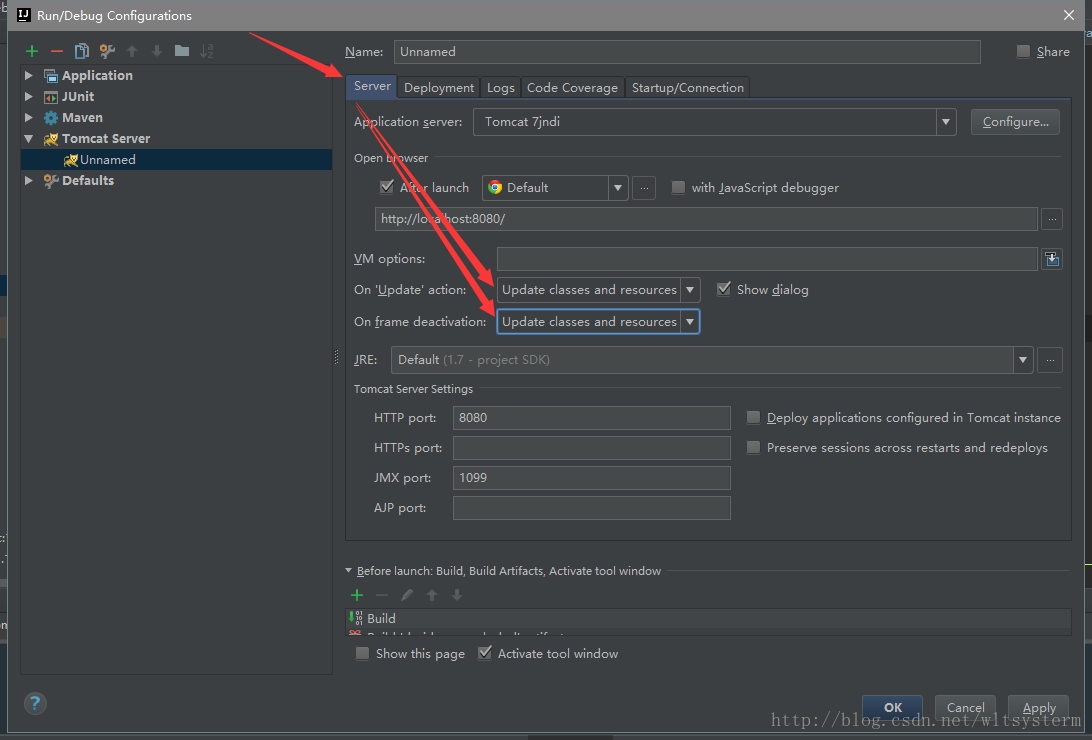Screen dimensions: 1092x740
Task: Sort configurations alphabetically icon
Action: pyautogui.click(x=207, y=51)
